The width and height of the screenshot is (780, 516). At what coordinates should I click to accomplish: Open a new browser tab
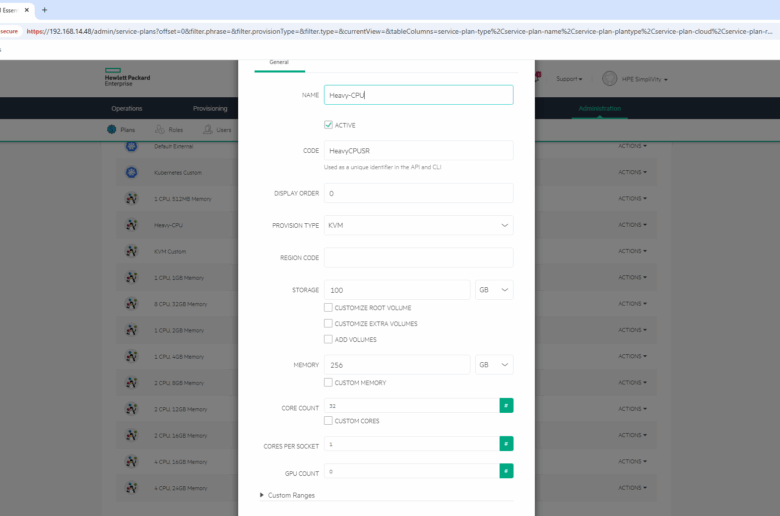(x=44, y=10)
